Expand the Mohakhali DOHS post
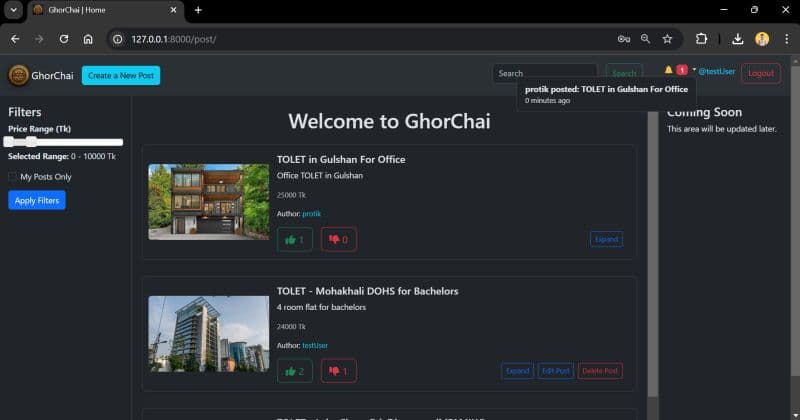Viewport: 800px width, 420px height. click(x=517, y=371)
